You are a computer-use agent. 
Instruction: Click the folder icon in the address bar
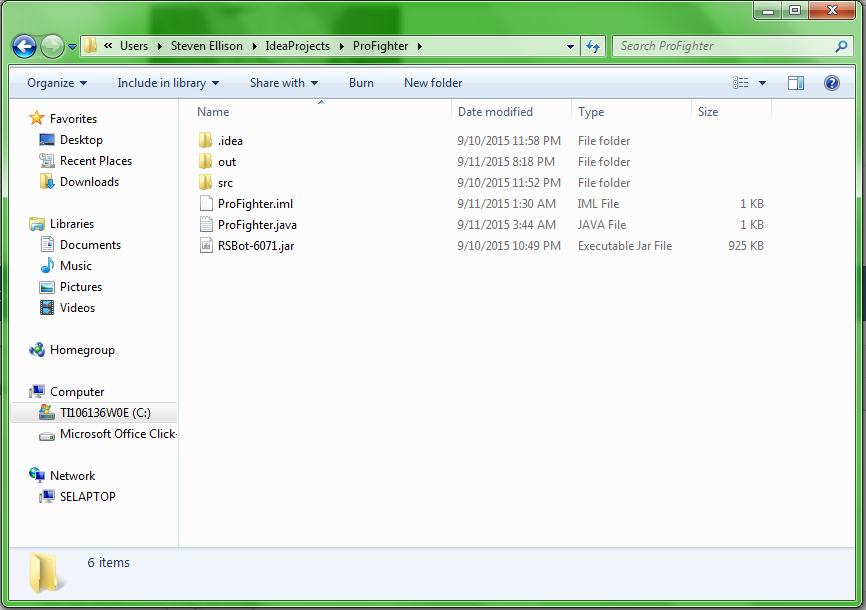click(x=91, y=46)
